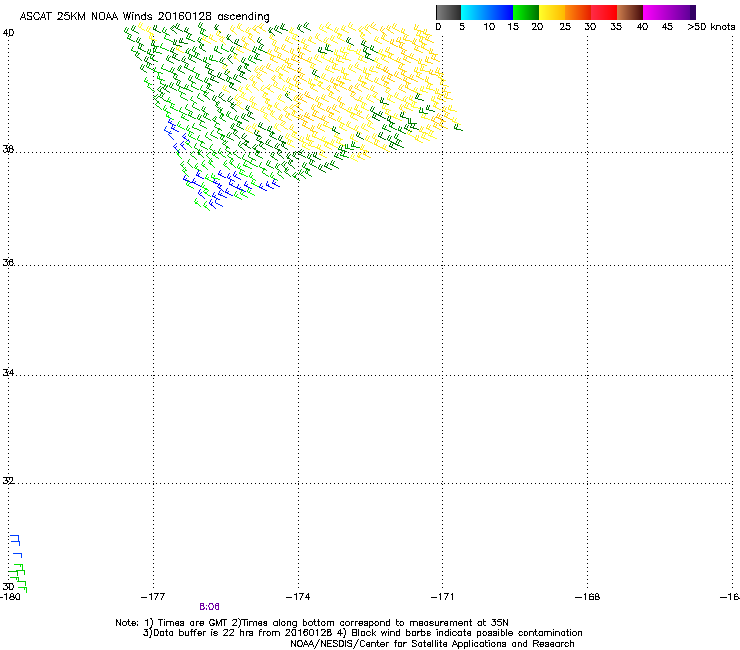Click the longitude label '-168'
740x650 pixels.
[587, 597]
